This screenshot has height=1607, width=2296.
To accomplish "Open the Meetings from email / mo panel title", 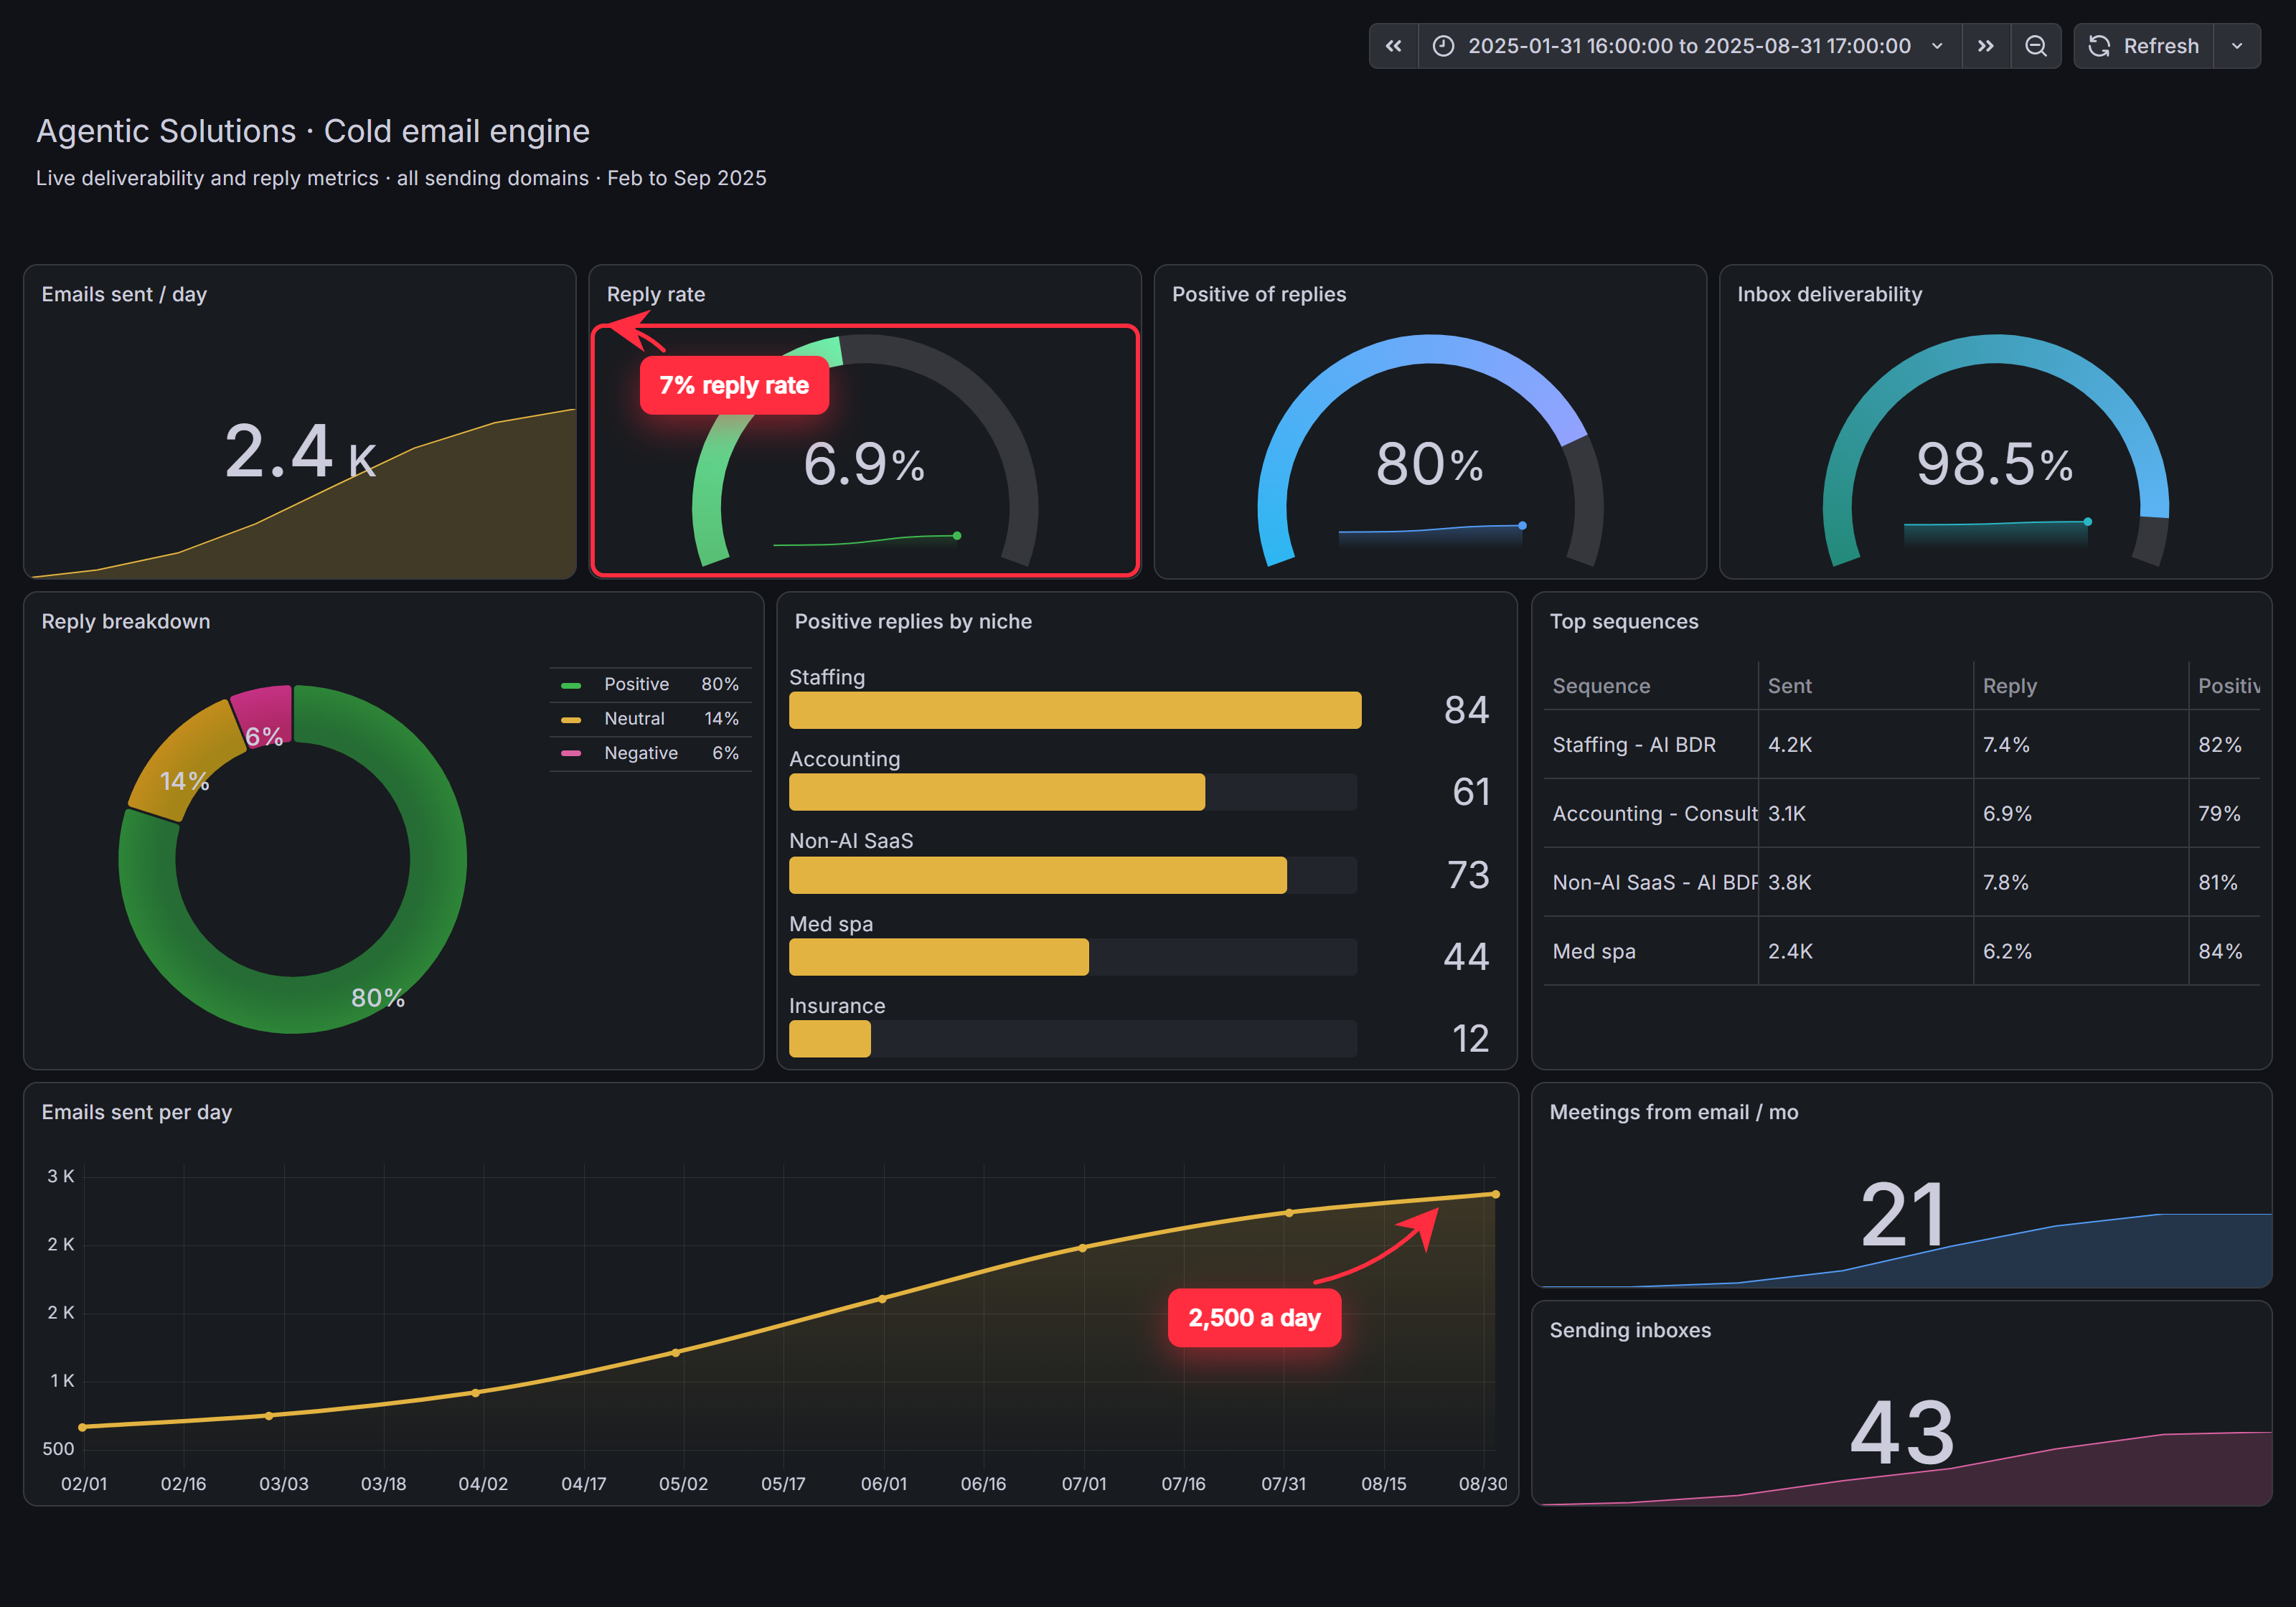I will [1674, 1112].
